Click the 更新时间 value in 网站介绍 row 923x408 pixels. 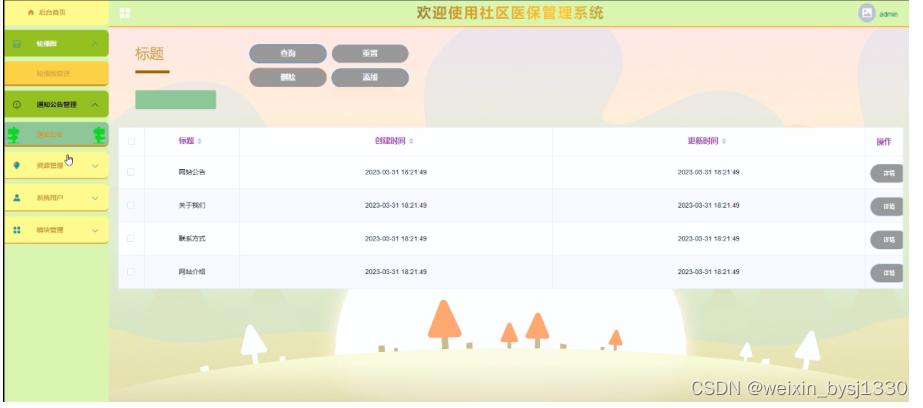pyautogui.click(x=708, y=271)
